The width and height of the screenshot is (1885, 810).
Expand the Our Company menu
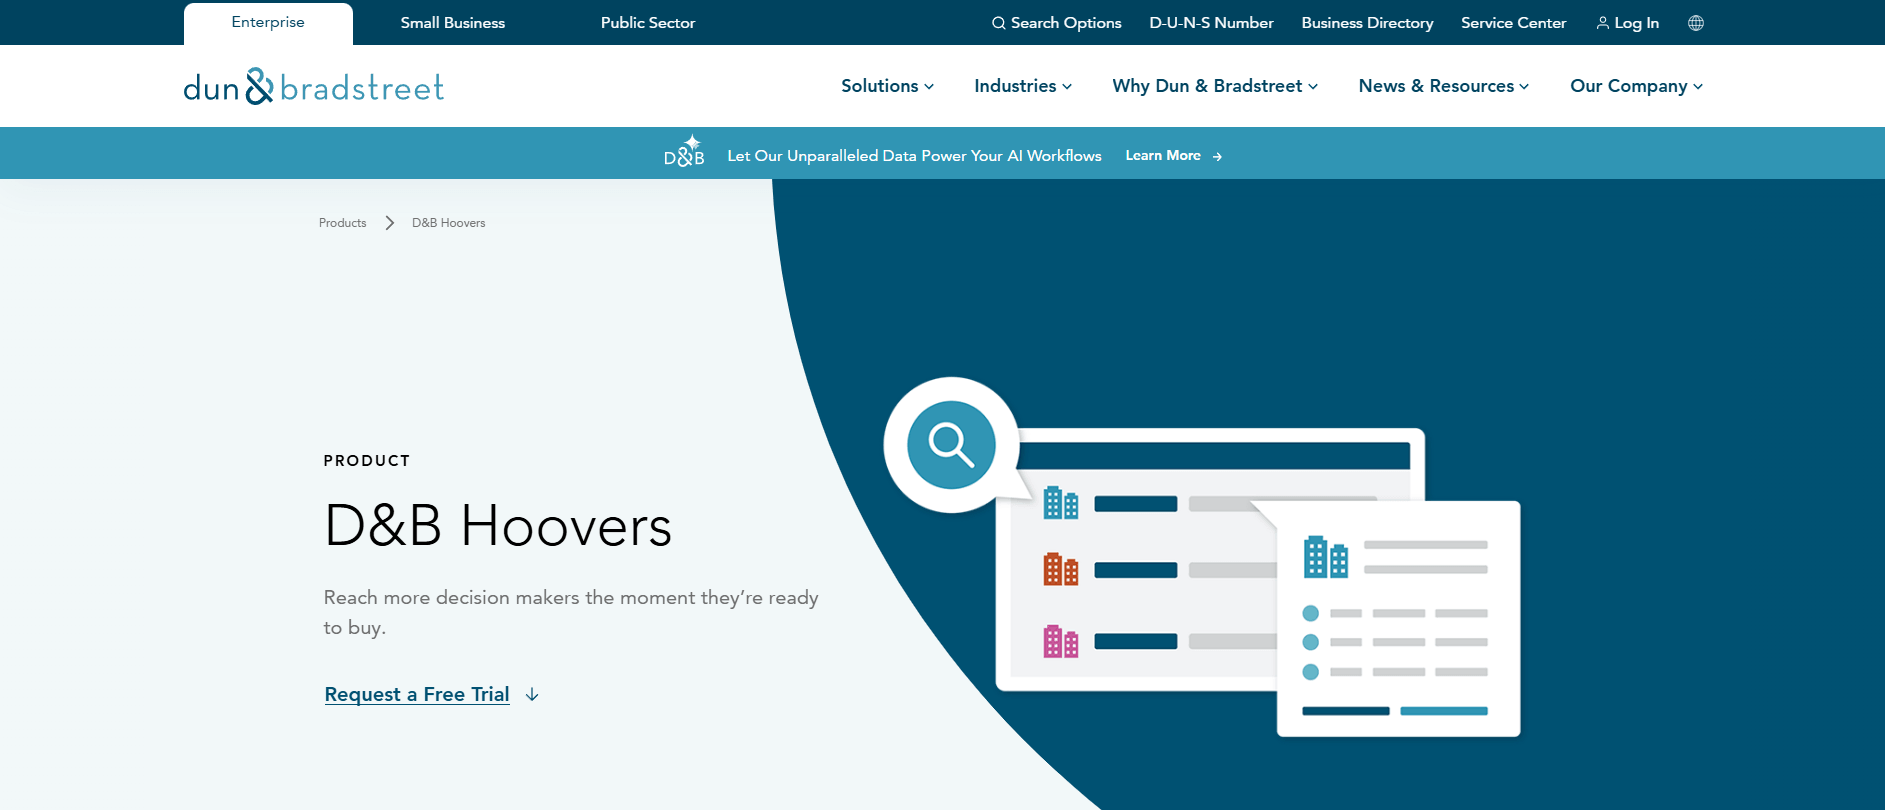tap(1636, 86)
